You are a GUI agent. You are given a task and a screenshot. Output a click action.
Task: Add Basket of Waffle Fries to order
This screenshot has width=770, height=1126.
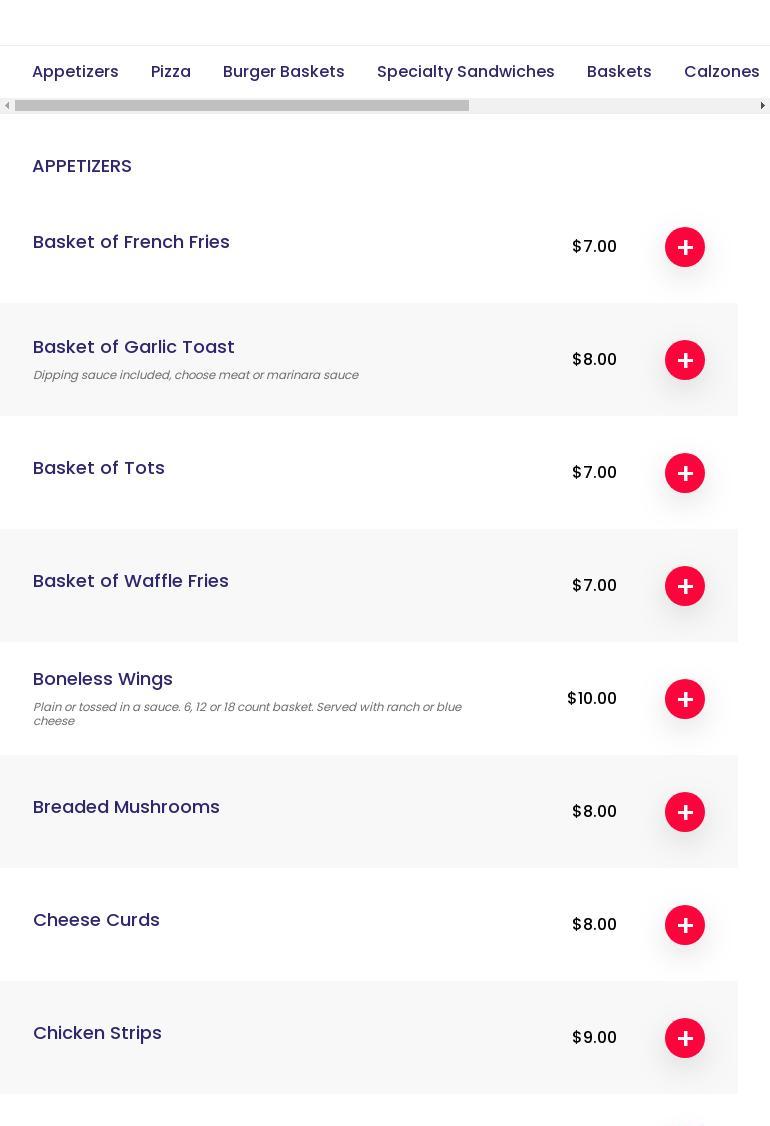[x=685, y=586]
